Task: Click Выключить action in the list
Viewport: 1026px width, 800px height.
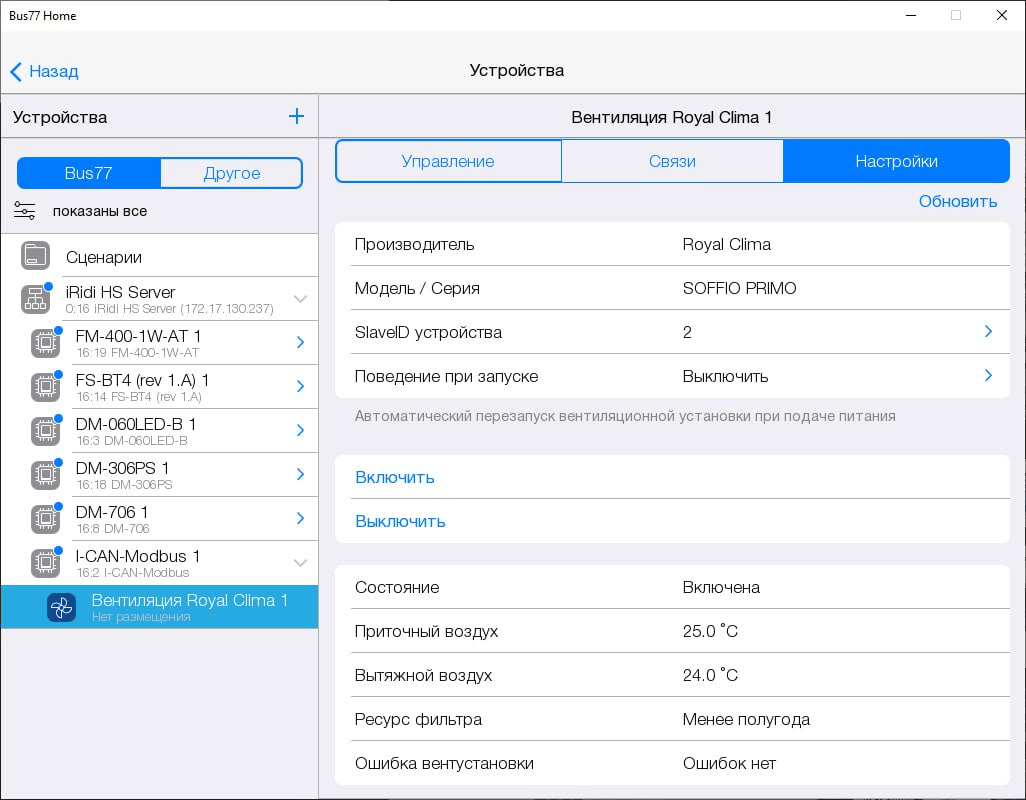Action: (x=400, y=521)
